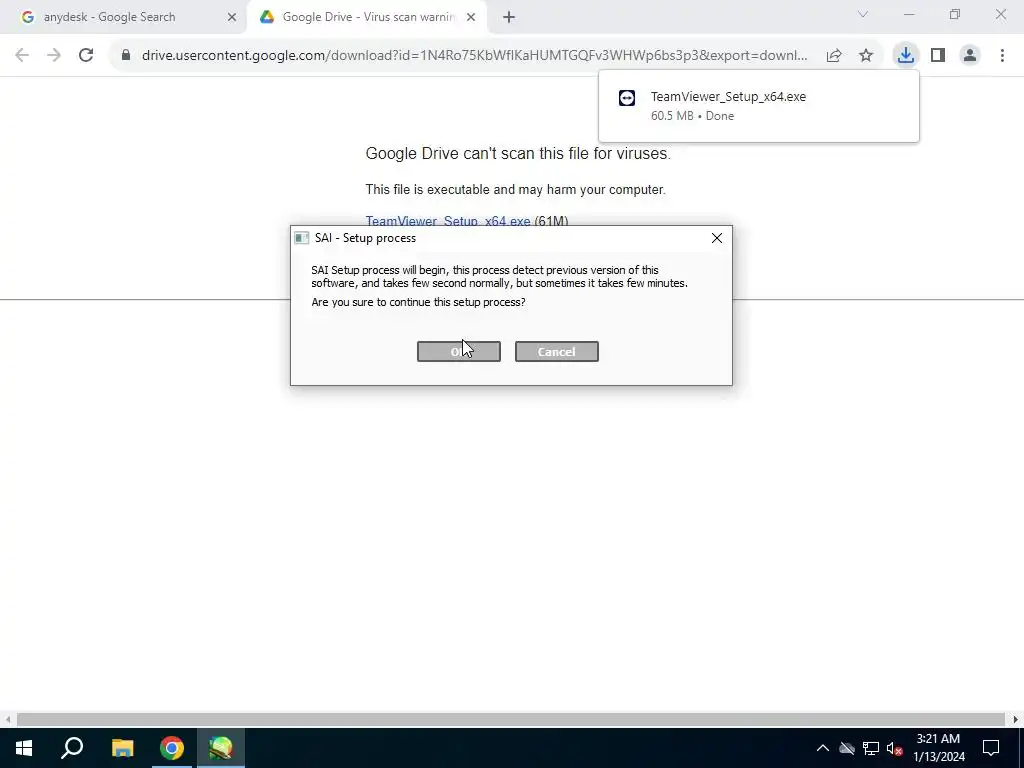This screenshot has height=768, width=1024.
Task: Click the muted volume tray icon
Action: tap(895, 748)
